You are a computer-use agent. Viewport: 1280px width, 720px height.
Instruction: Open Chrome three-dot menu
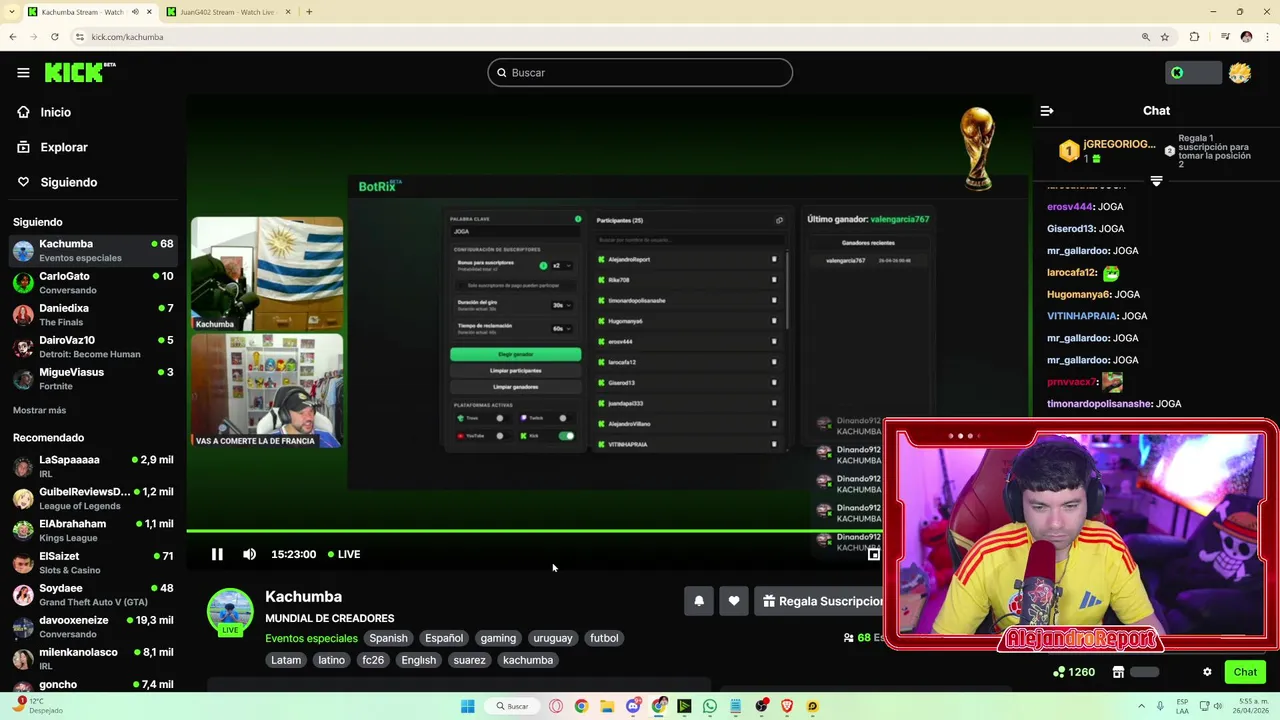click(x=1267, y=37)
